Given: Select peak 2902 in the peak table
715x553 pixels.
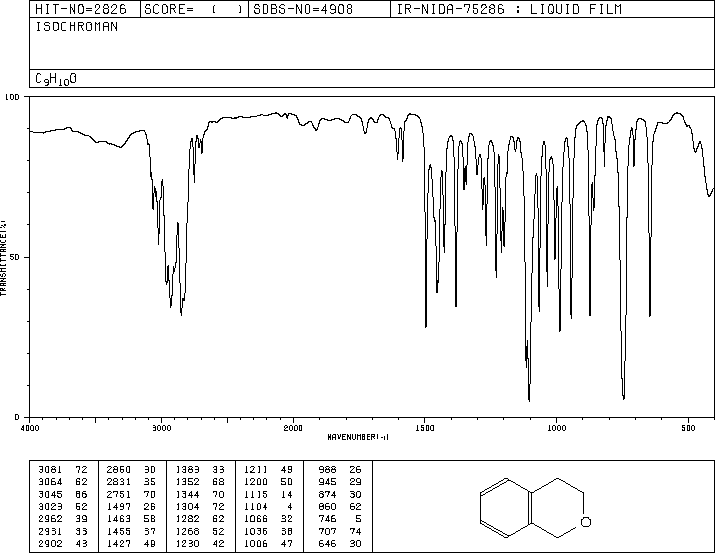Looking at the screenshot, I should coord(50,544).
